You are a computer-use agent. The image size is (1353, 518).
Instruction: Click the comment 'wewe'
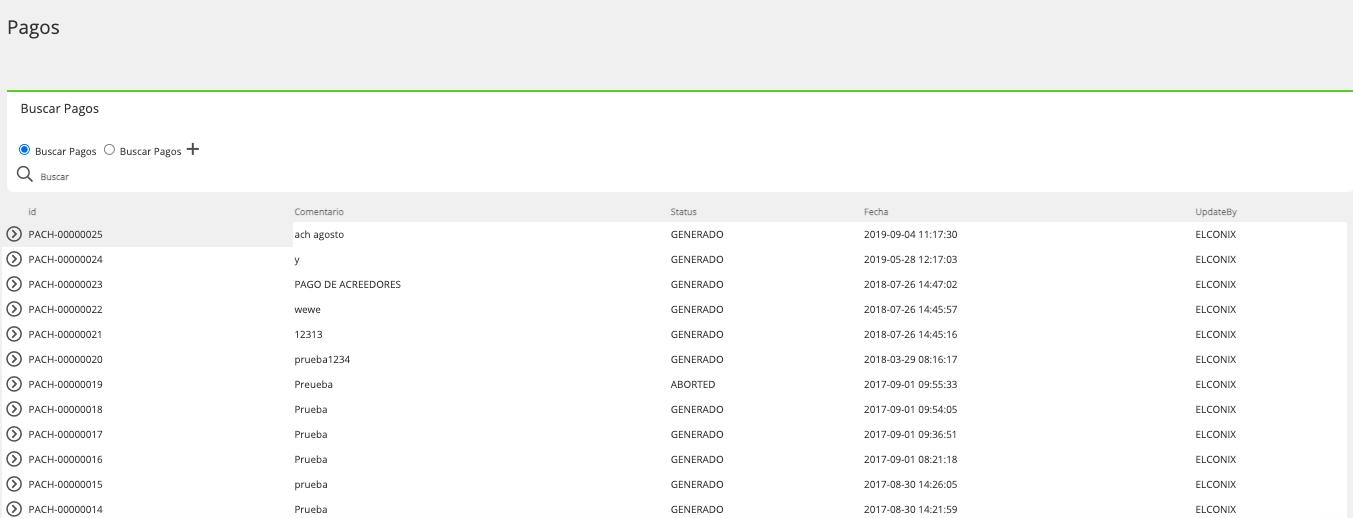tap(308, 309)
